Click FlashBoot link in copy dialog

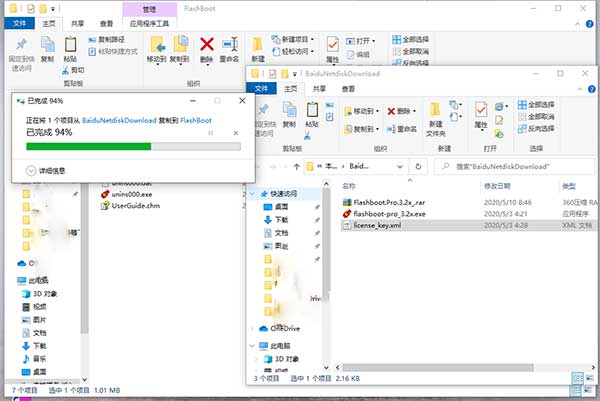(x=196, y=121)
